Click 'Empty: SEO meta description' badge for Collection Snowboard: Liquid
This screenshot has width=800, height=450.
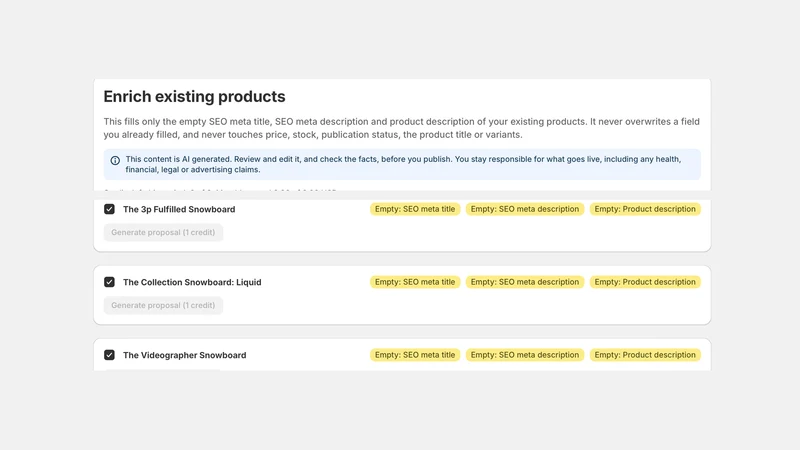click(524, 282)
